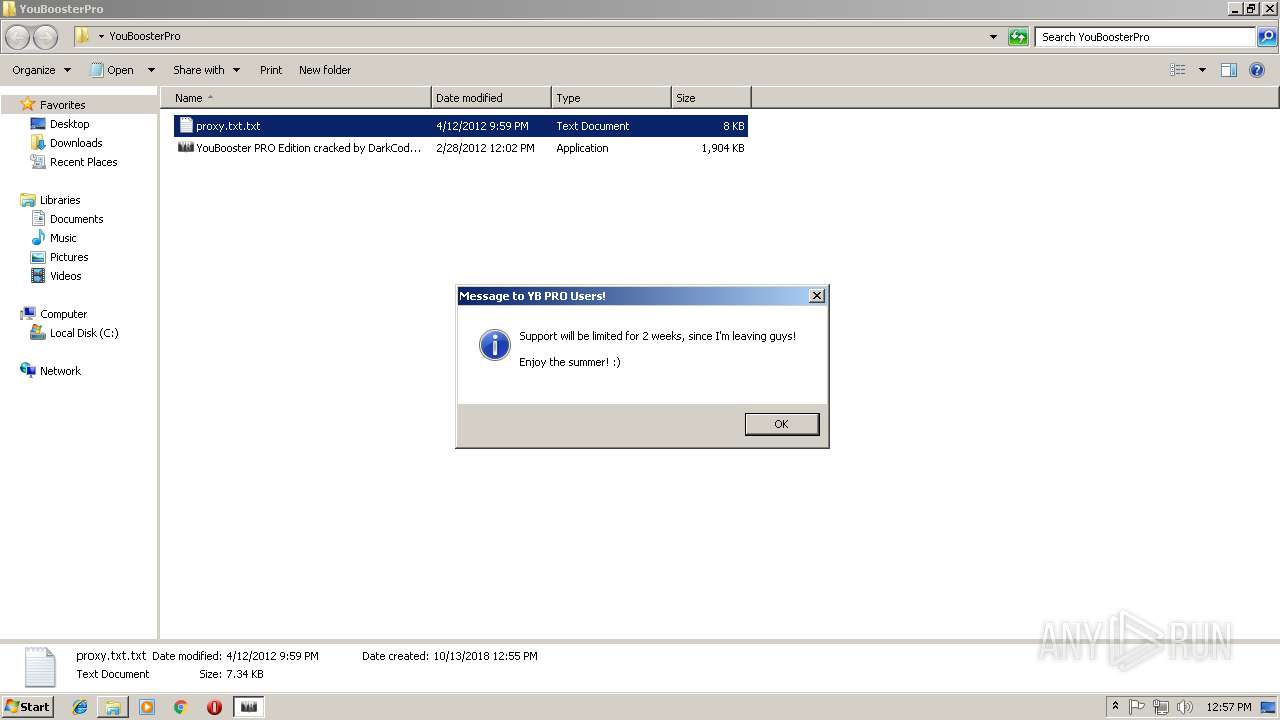Open the Help question mark icon
This screenshot has width=1280, height=720.
pos(1257,70)
